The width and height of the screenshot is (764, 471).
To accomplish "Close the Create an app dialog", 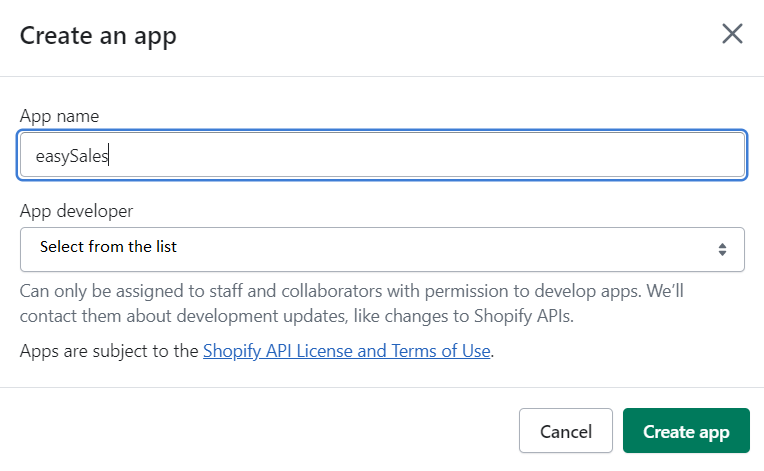I will tap(732, 34).
